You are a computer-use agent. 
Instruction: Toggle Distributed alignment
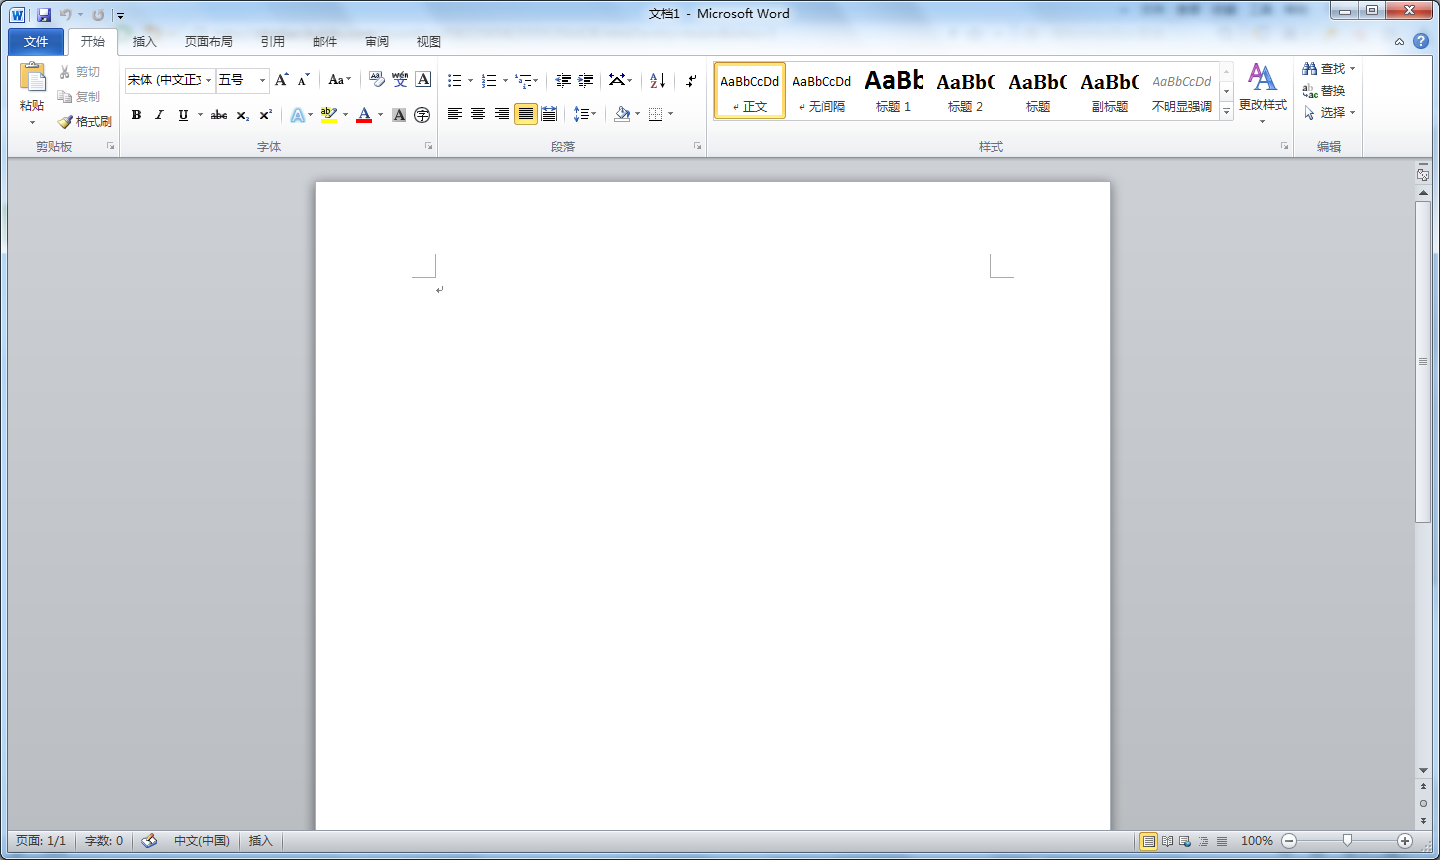[549, 114]
